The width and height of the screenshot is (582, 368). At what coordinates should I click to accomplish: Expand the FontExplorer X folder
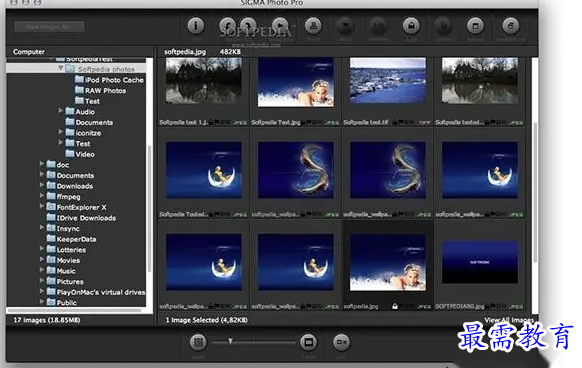42,206
